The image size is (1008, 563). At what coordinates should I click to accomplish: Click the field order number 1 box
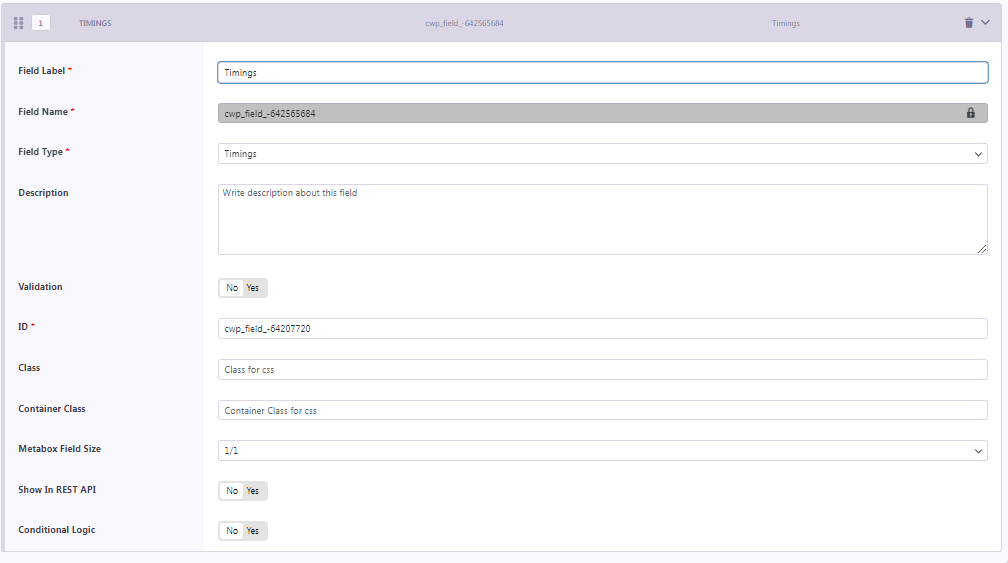40,23
